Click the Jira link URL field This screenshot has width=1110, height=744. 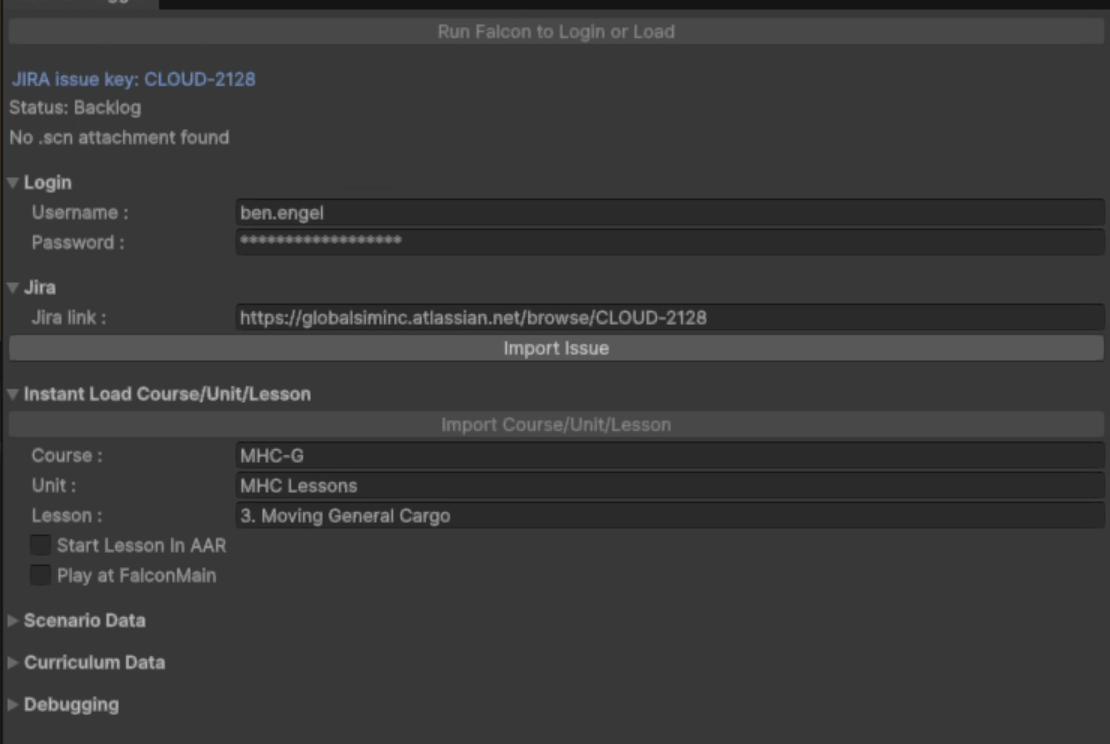(670, 317)
